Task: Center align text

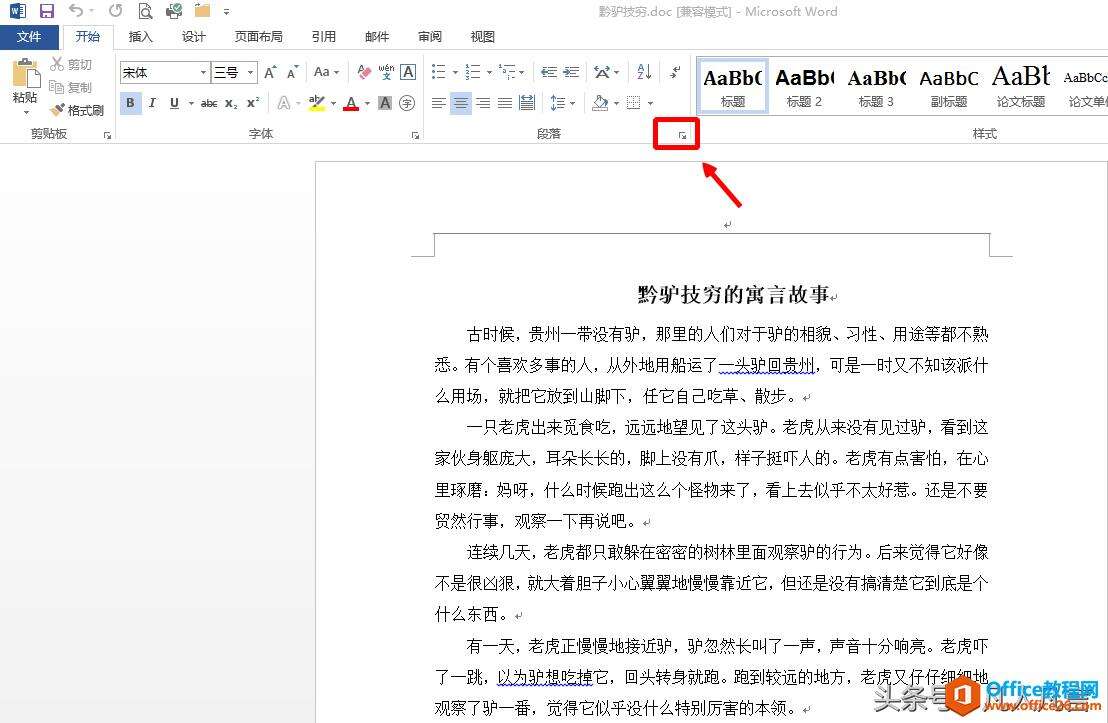Action: tap(461, 103)
